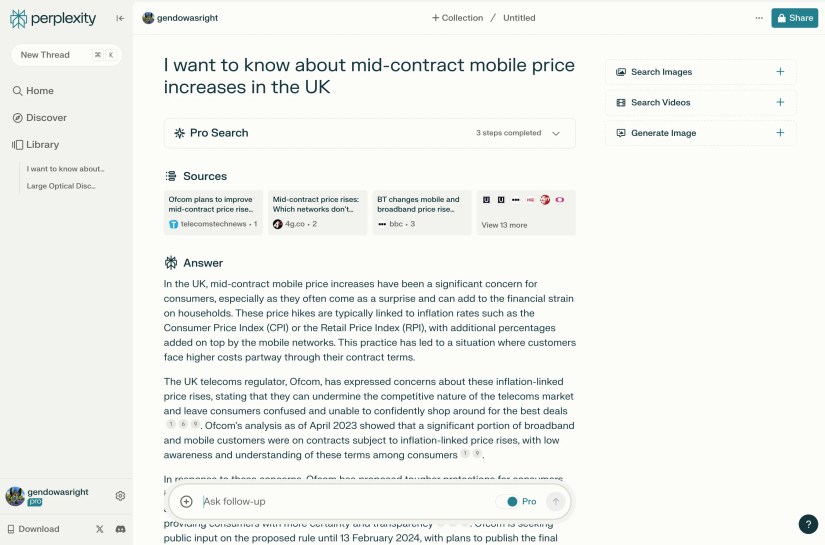This screenshot has height=545, width=825.
Task: Open Discover in the sidebar
Action: (x=46, y=118)
